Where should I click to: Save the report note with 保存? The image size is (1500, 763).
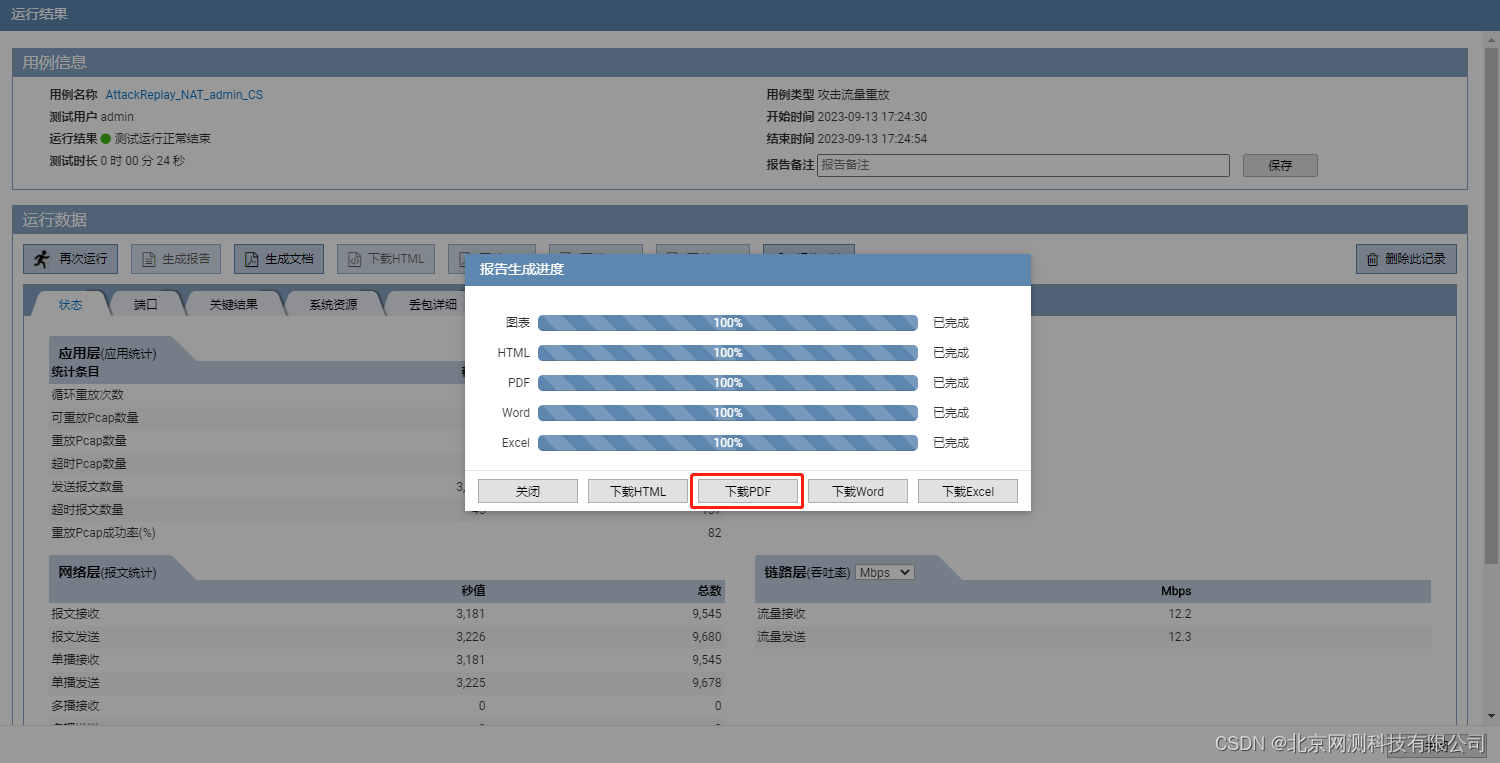(x=1280, y=166)
